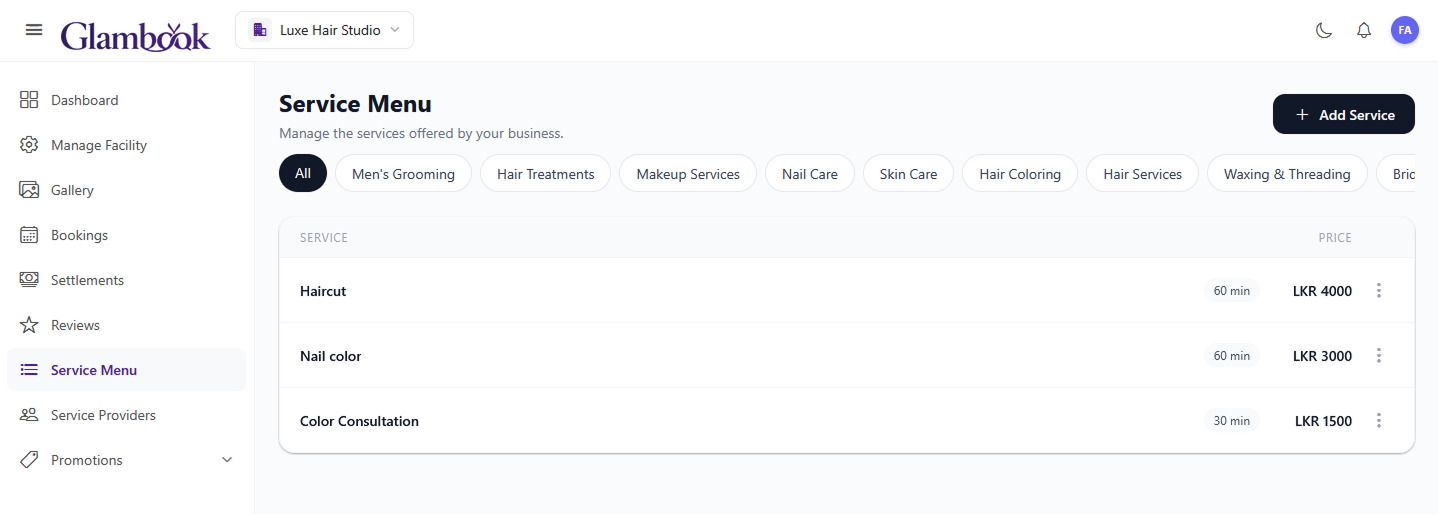The image size is (1438, 514).
Task: Open options menu for Haircut
Action: point(1379,291)
